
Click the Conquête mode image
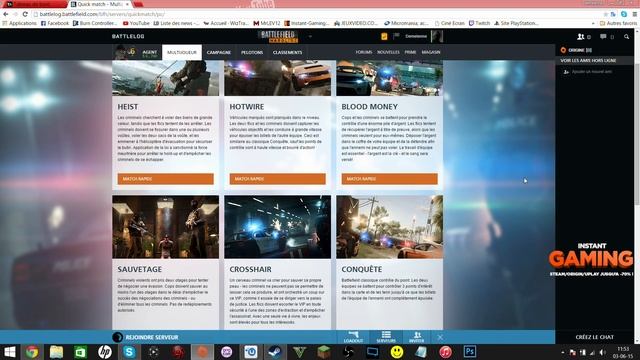pos(389,227)
